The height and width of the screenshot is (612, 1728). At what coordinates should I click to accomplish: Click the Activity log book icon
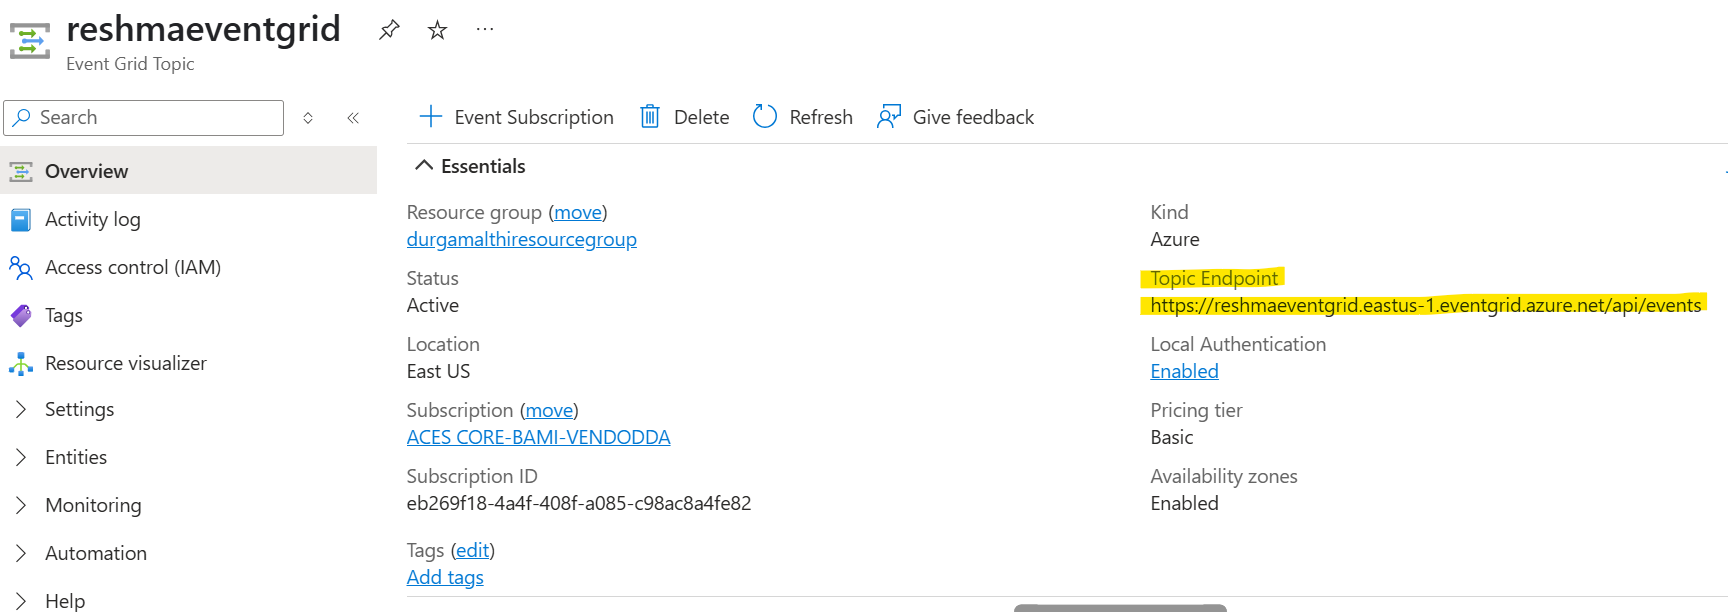coord(21,219)
